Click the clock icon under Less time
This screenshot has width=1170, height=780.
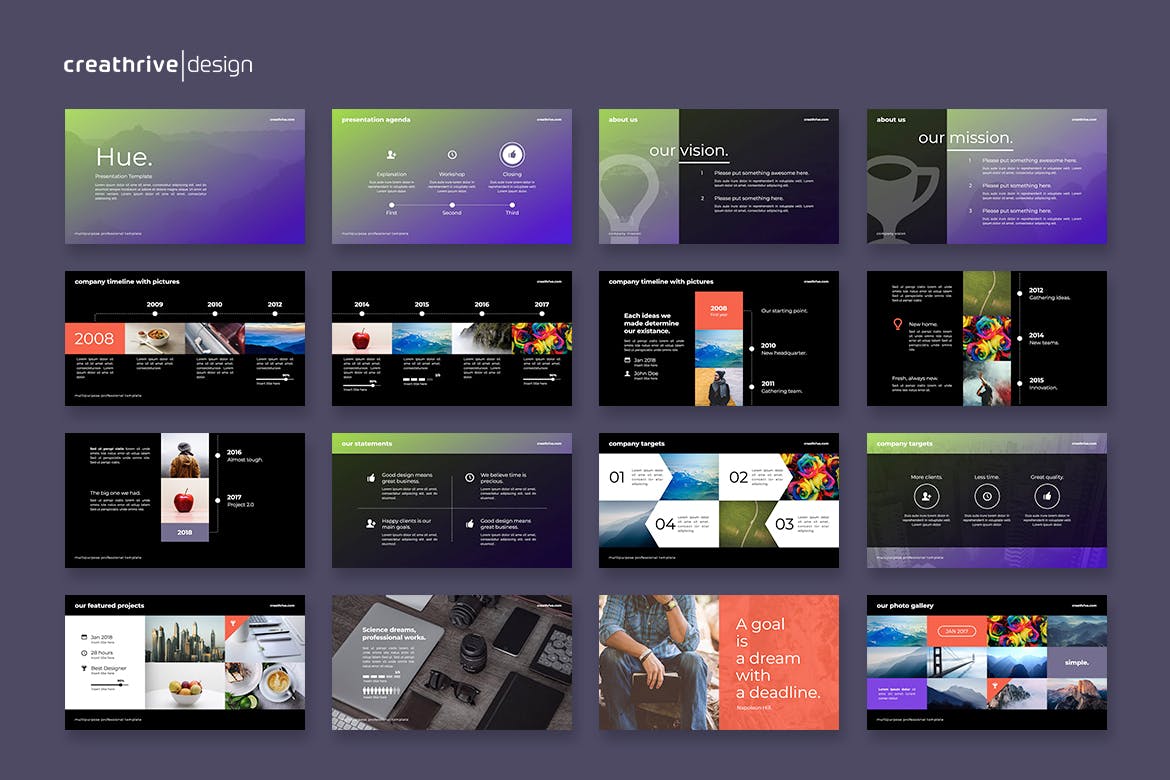pyautogui.click(x=987, y=496)
